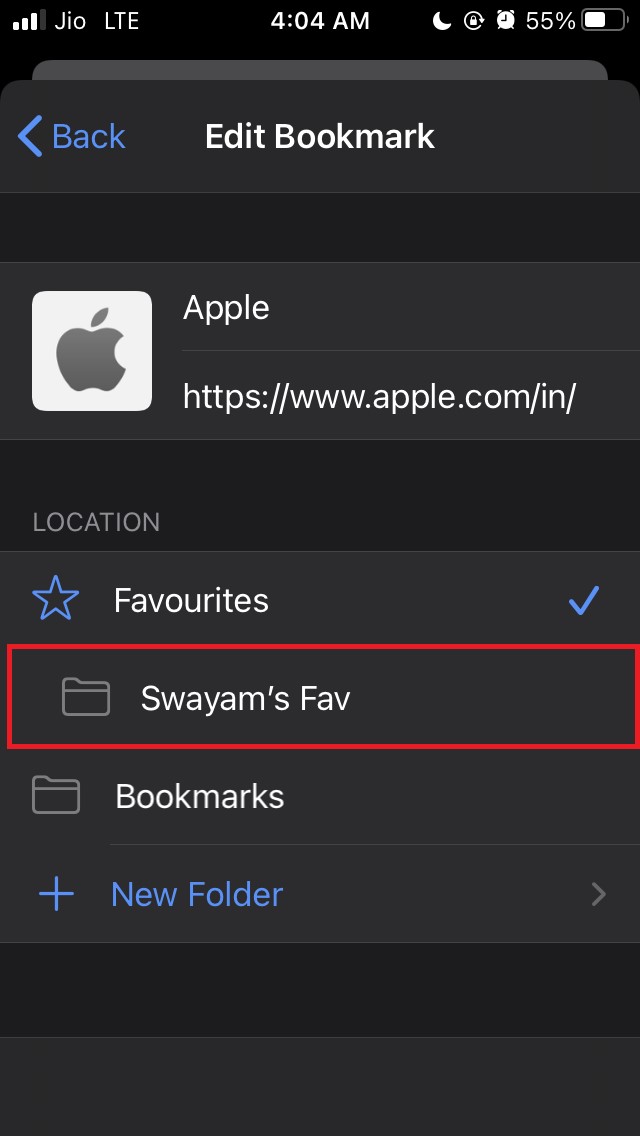Tap the plus icon next to New Folder
The height and width of the screenshot is (1136, 640).
click(56, 893)
